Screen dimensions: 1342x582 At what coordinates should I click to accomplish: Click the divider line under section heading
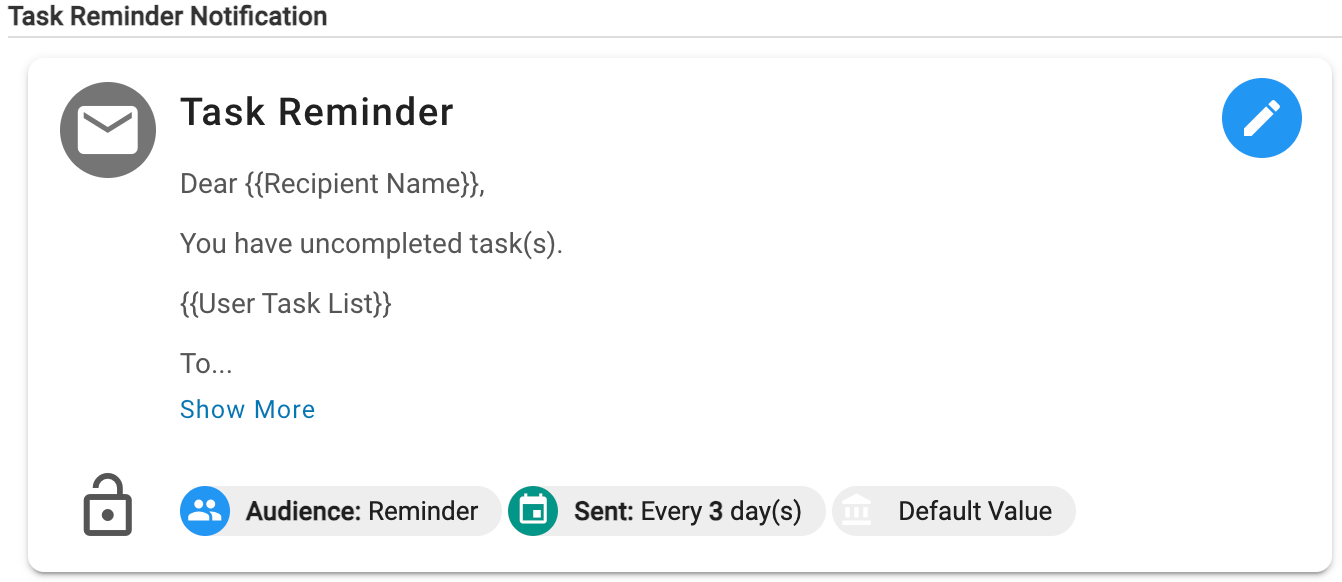[671, 37]
